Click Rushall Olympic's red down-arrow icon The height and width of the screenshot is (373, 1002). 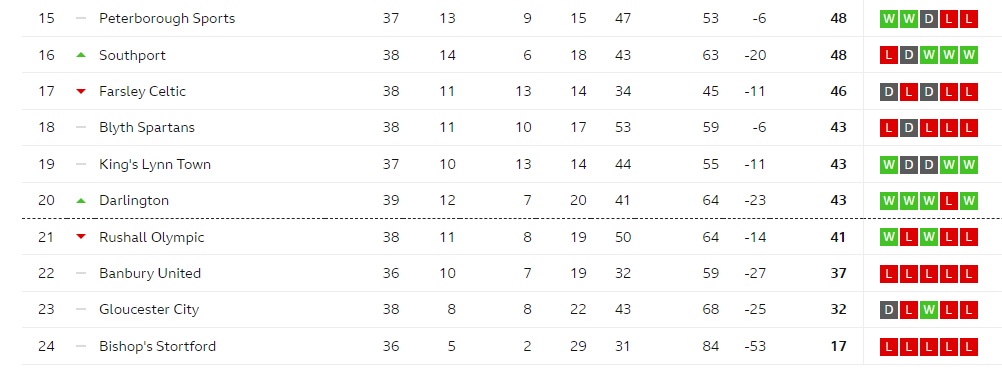(81, 237)
